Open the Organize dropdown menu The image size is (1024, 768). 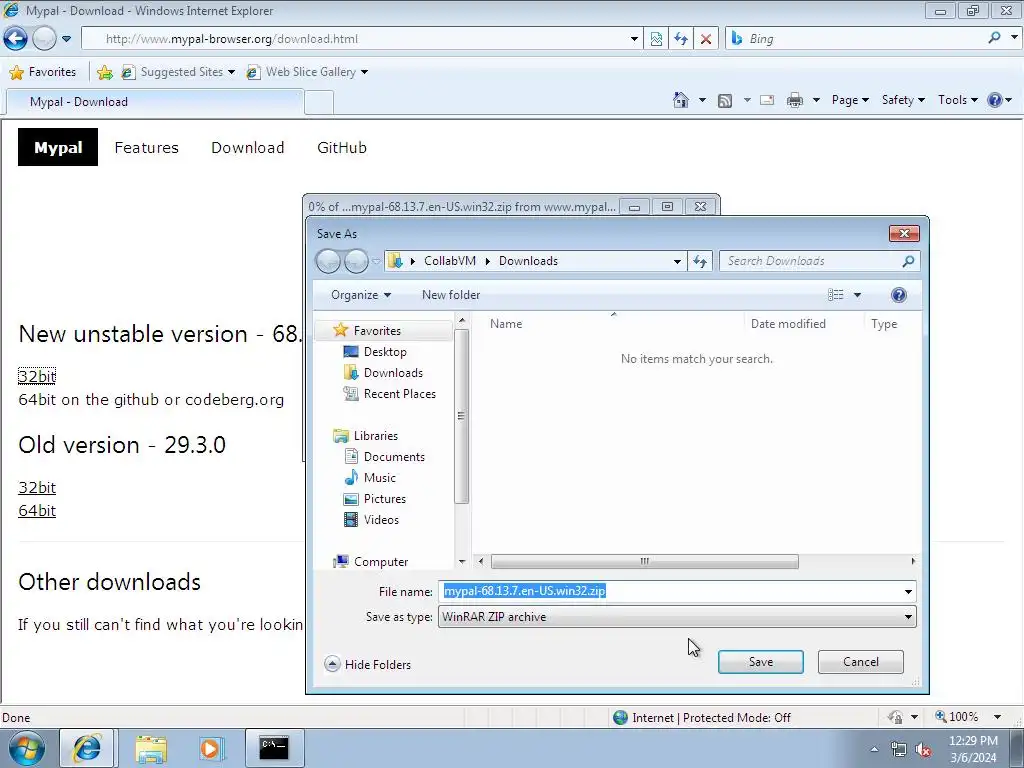click(360, 295)
